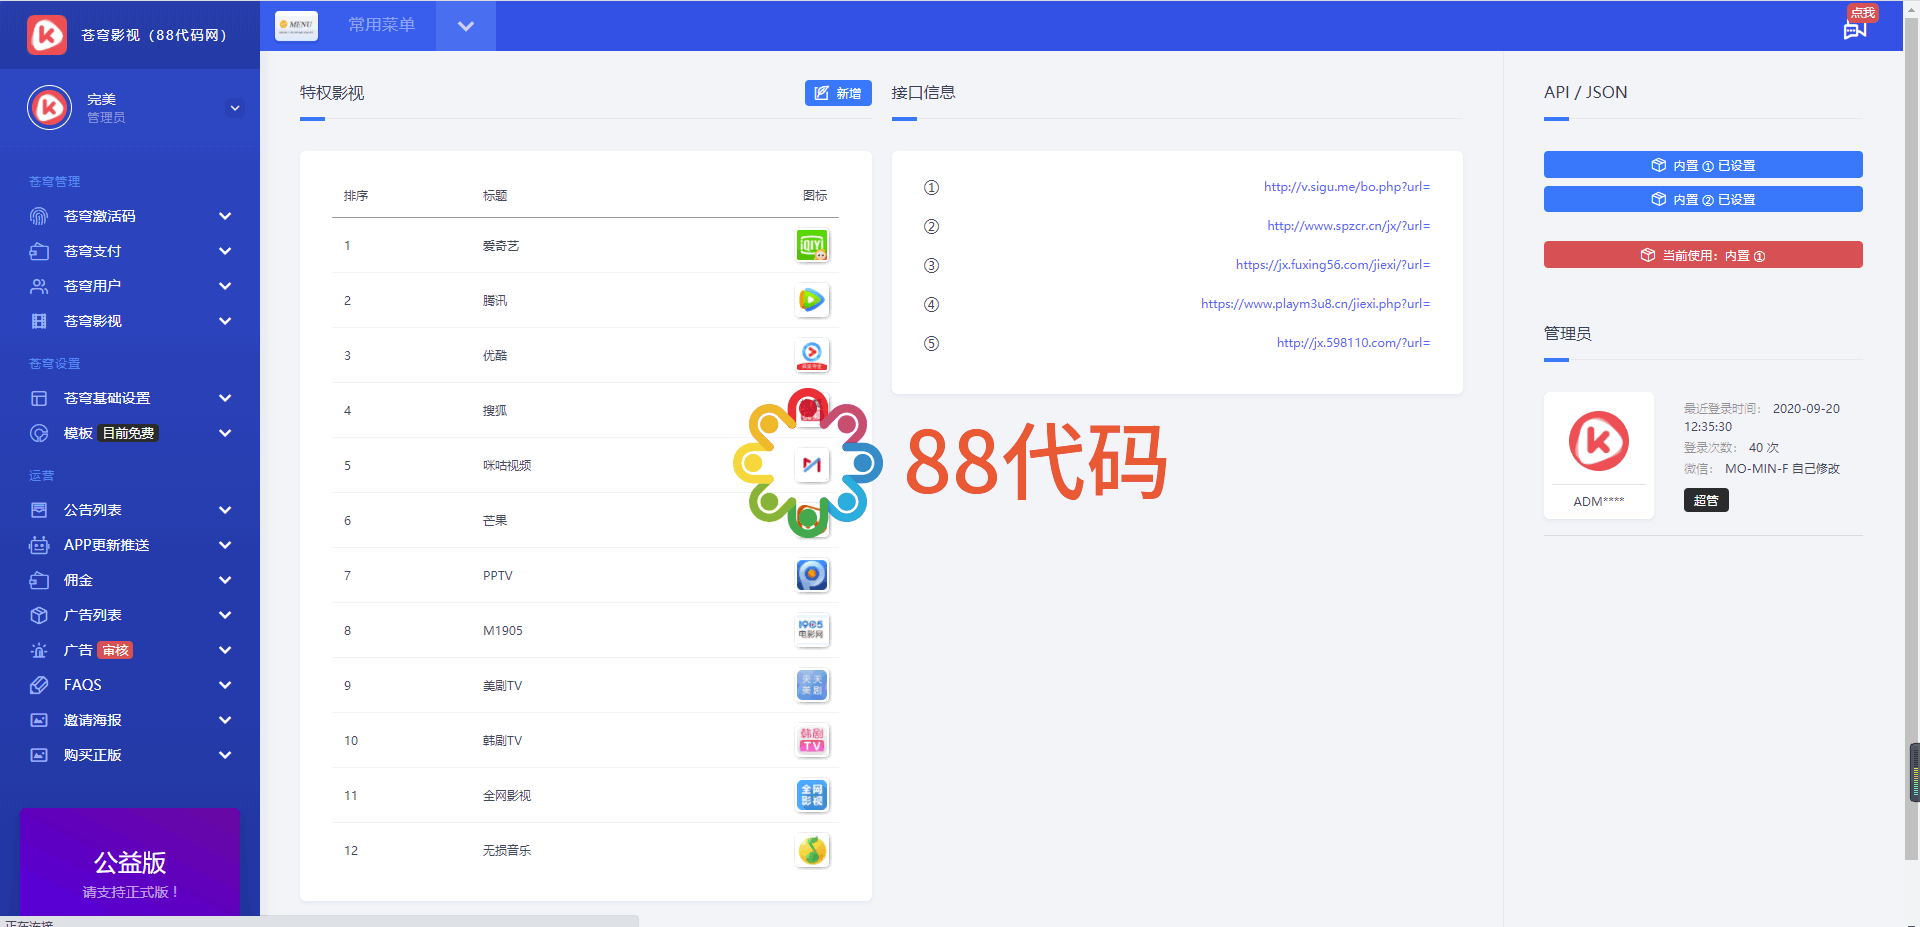
Task: Click the MENU logo icon in header
Action: (x=296, y=25)
